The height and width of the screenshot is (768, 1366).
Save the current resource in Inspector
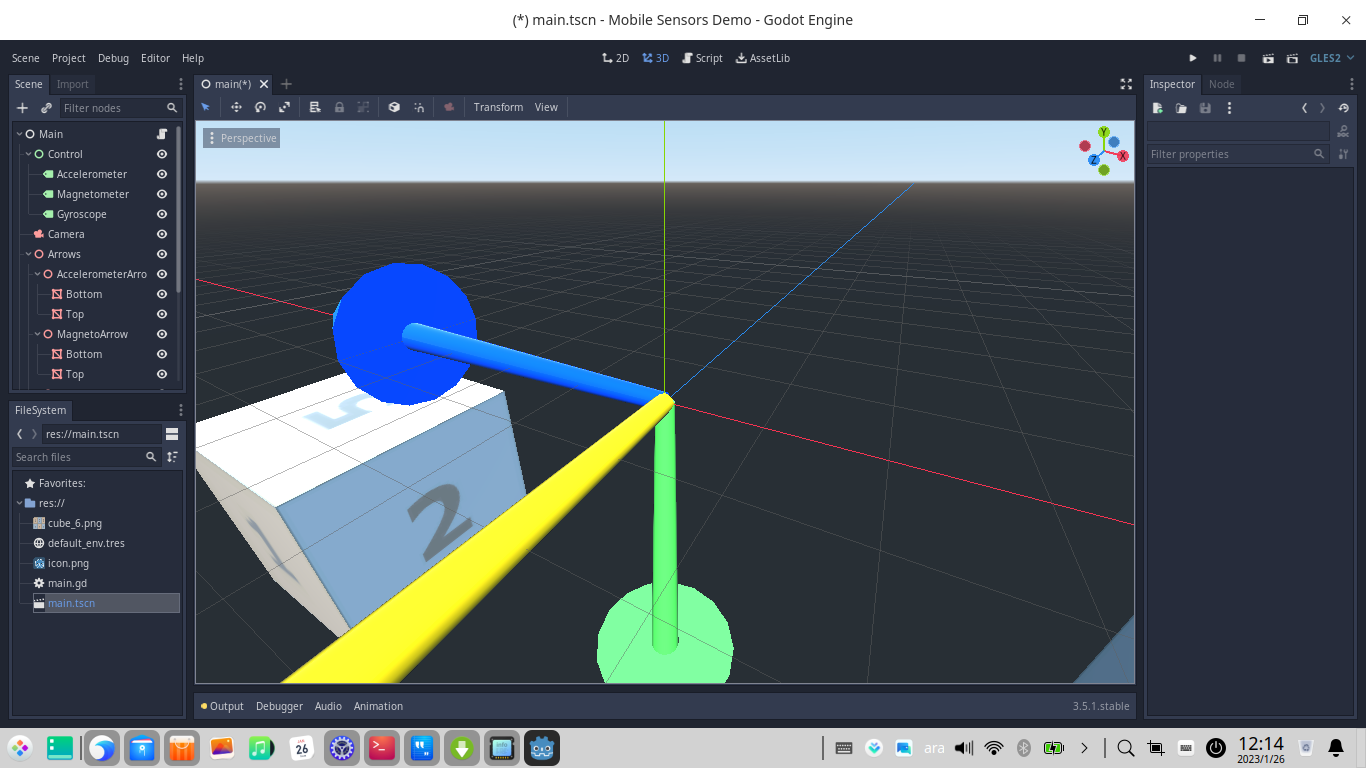point(1205,108)
